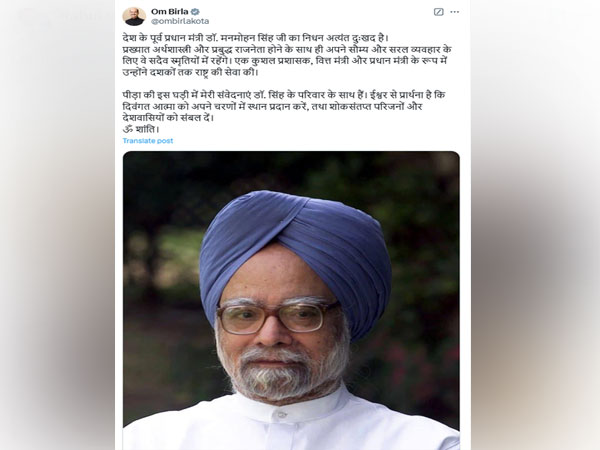Click the dark green foliage background of the photo
This screenshot has width=600, height=450.
coord(421,230)
